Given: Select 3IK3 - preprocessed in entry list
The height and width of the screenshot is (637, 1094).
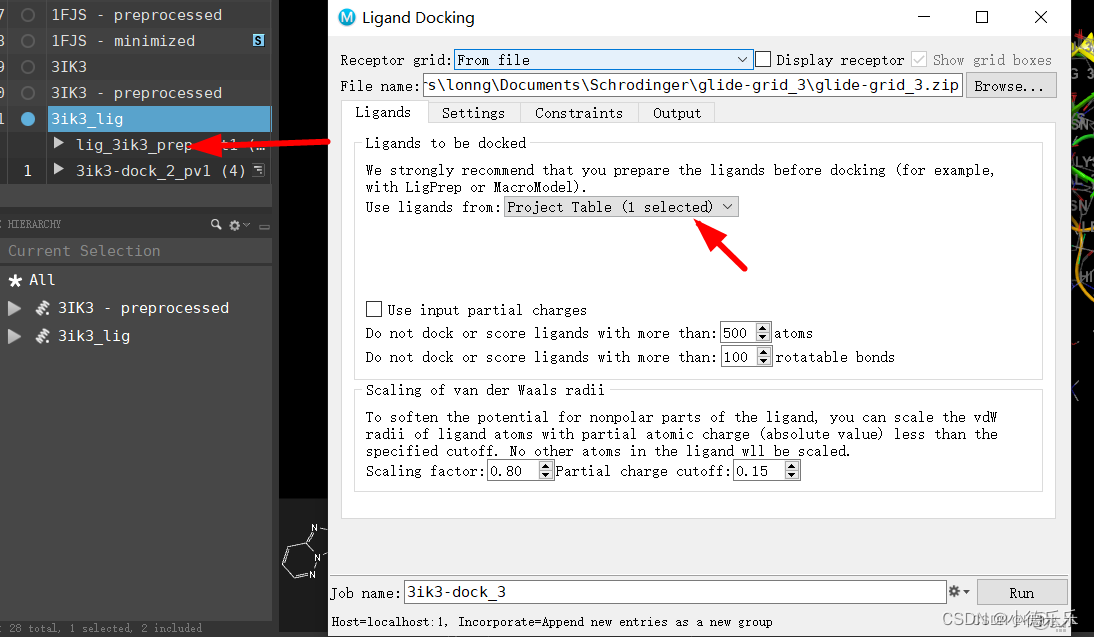Looking at the screenshot, I should [159, 93].
